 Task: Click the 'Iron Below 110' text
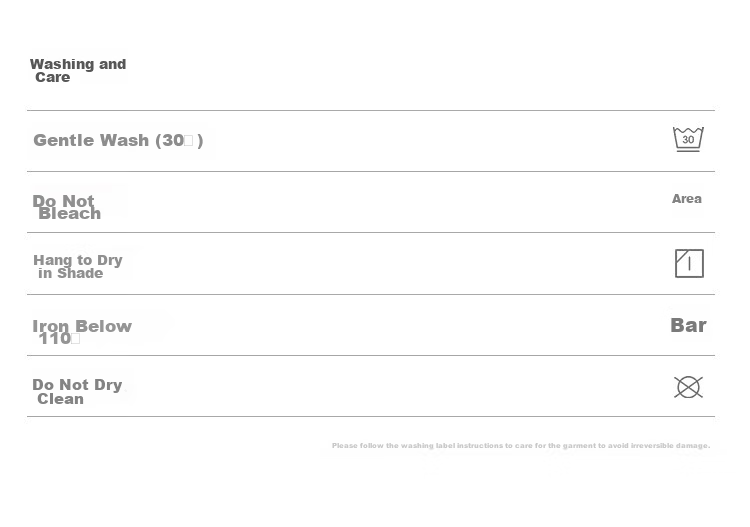(82, 332)
